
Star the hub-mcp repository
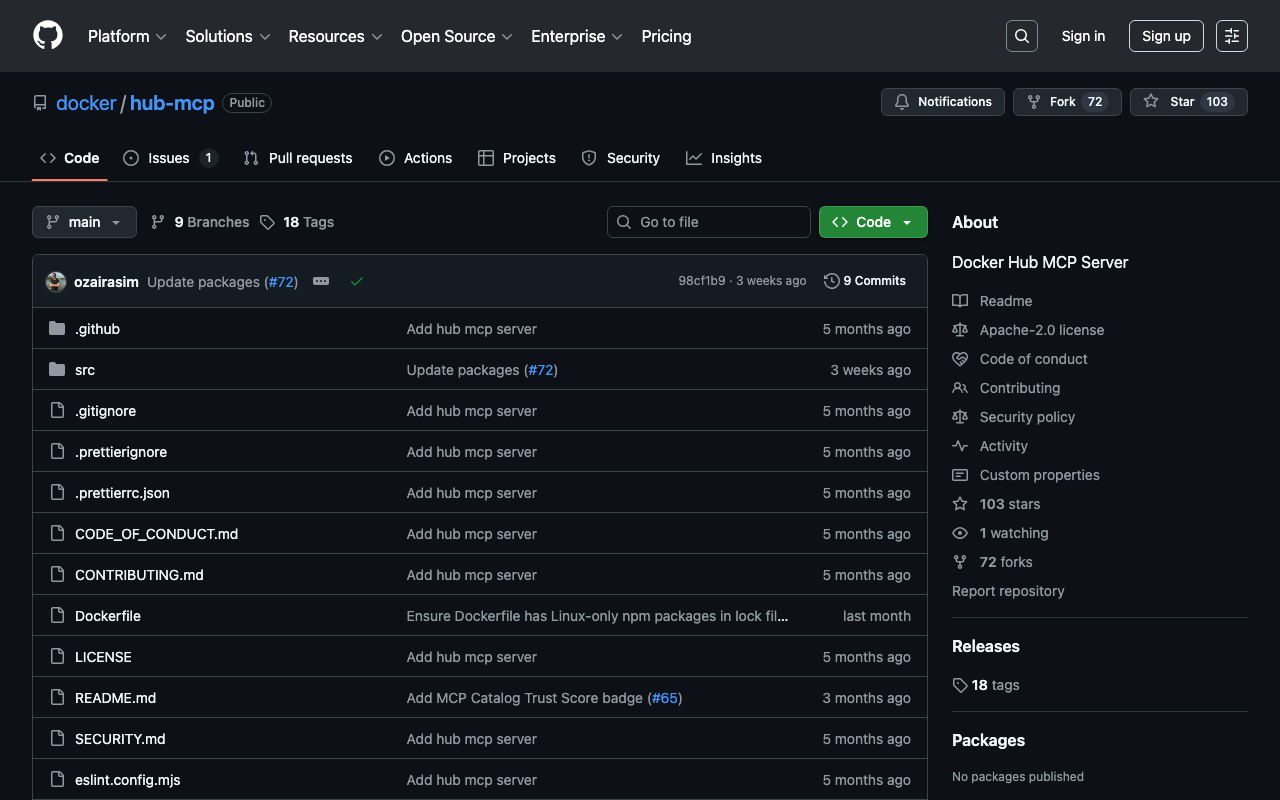coord(1188,102)
